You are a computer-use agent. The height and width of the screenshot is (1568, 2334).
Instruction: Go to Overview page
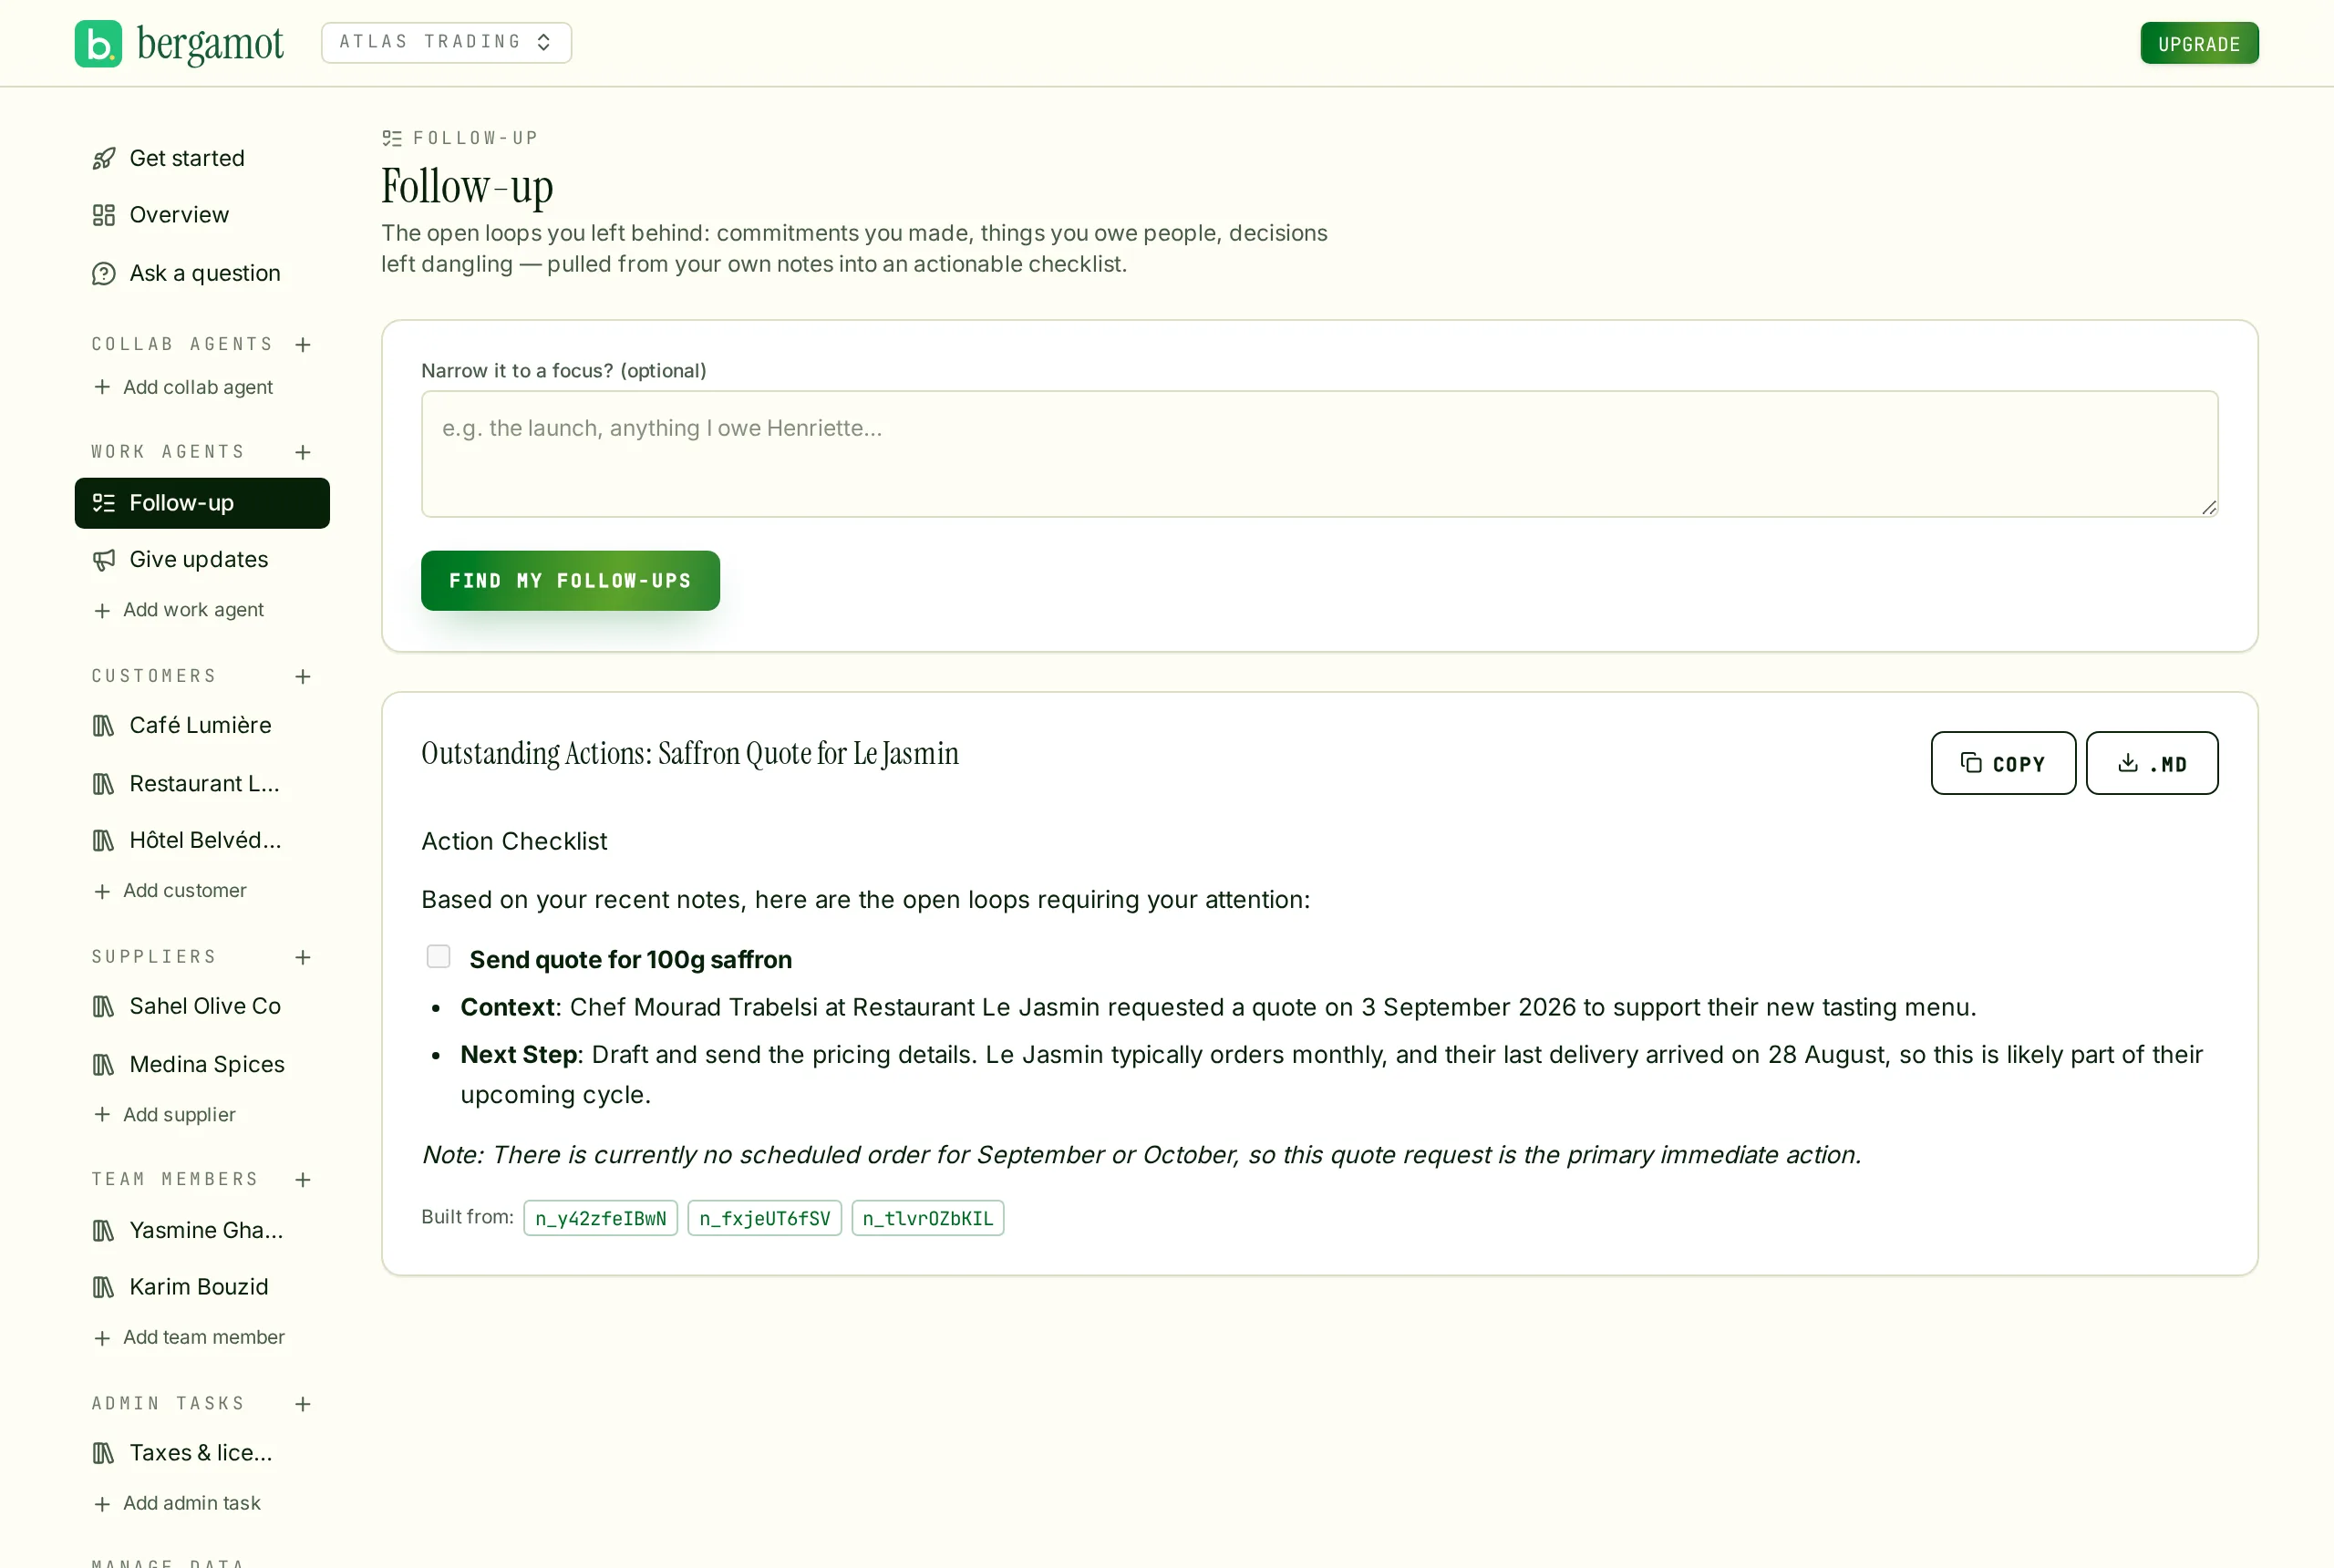click(x=202, y=215)
